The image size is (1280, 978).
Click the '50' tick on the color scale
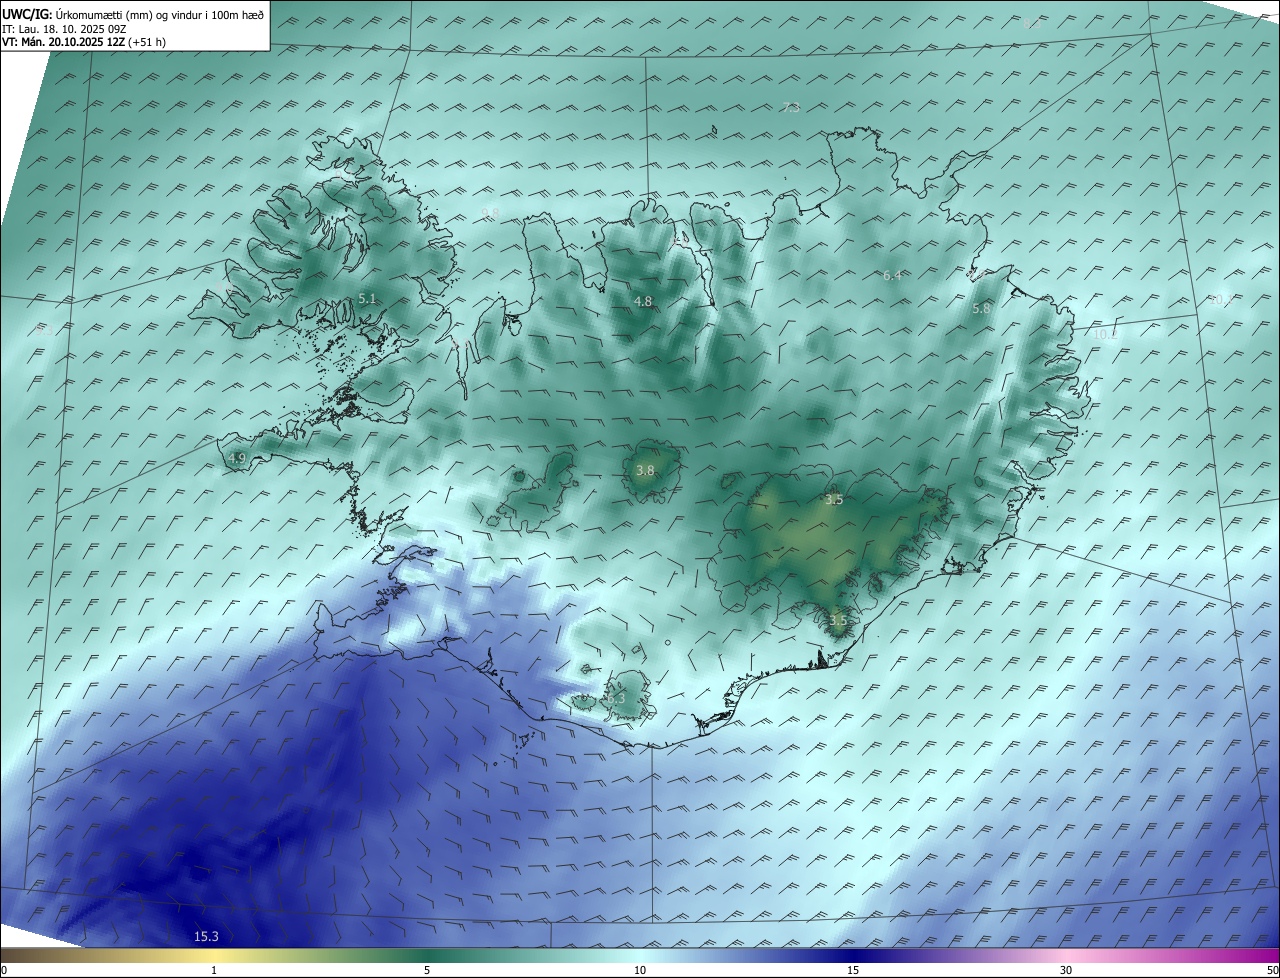(1272, 970)
